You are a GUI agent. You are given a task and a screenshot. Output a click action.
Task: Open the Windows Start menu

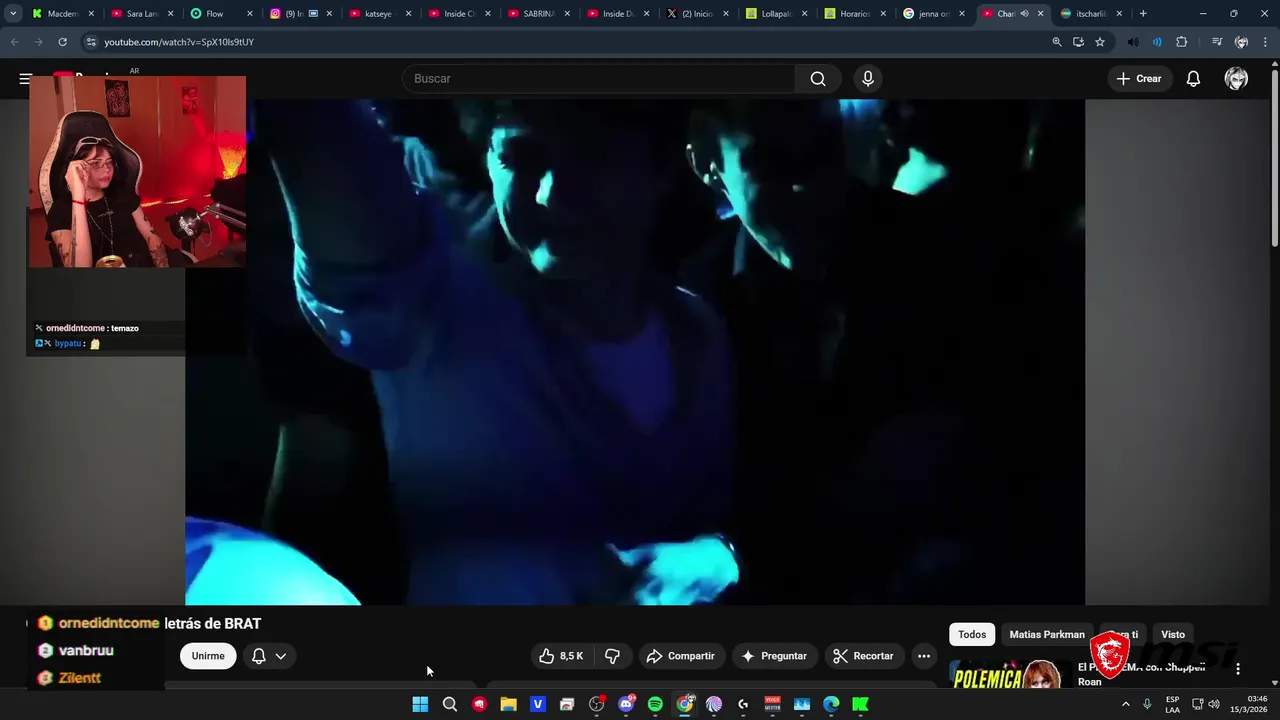[420, 704]
